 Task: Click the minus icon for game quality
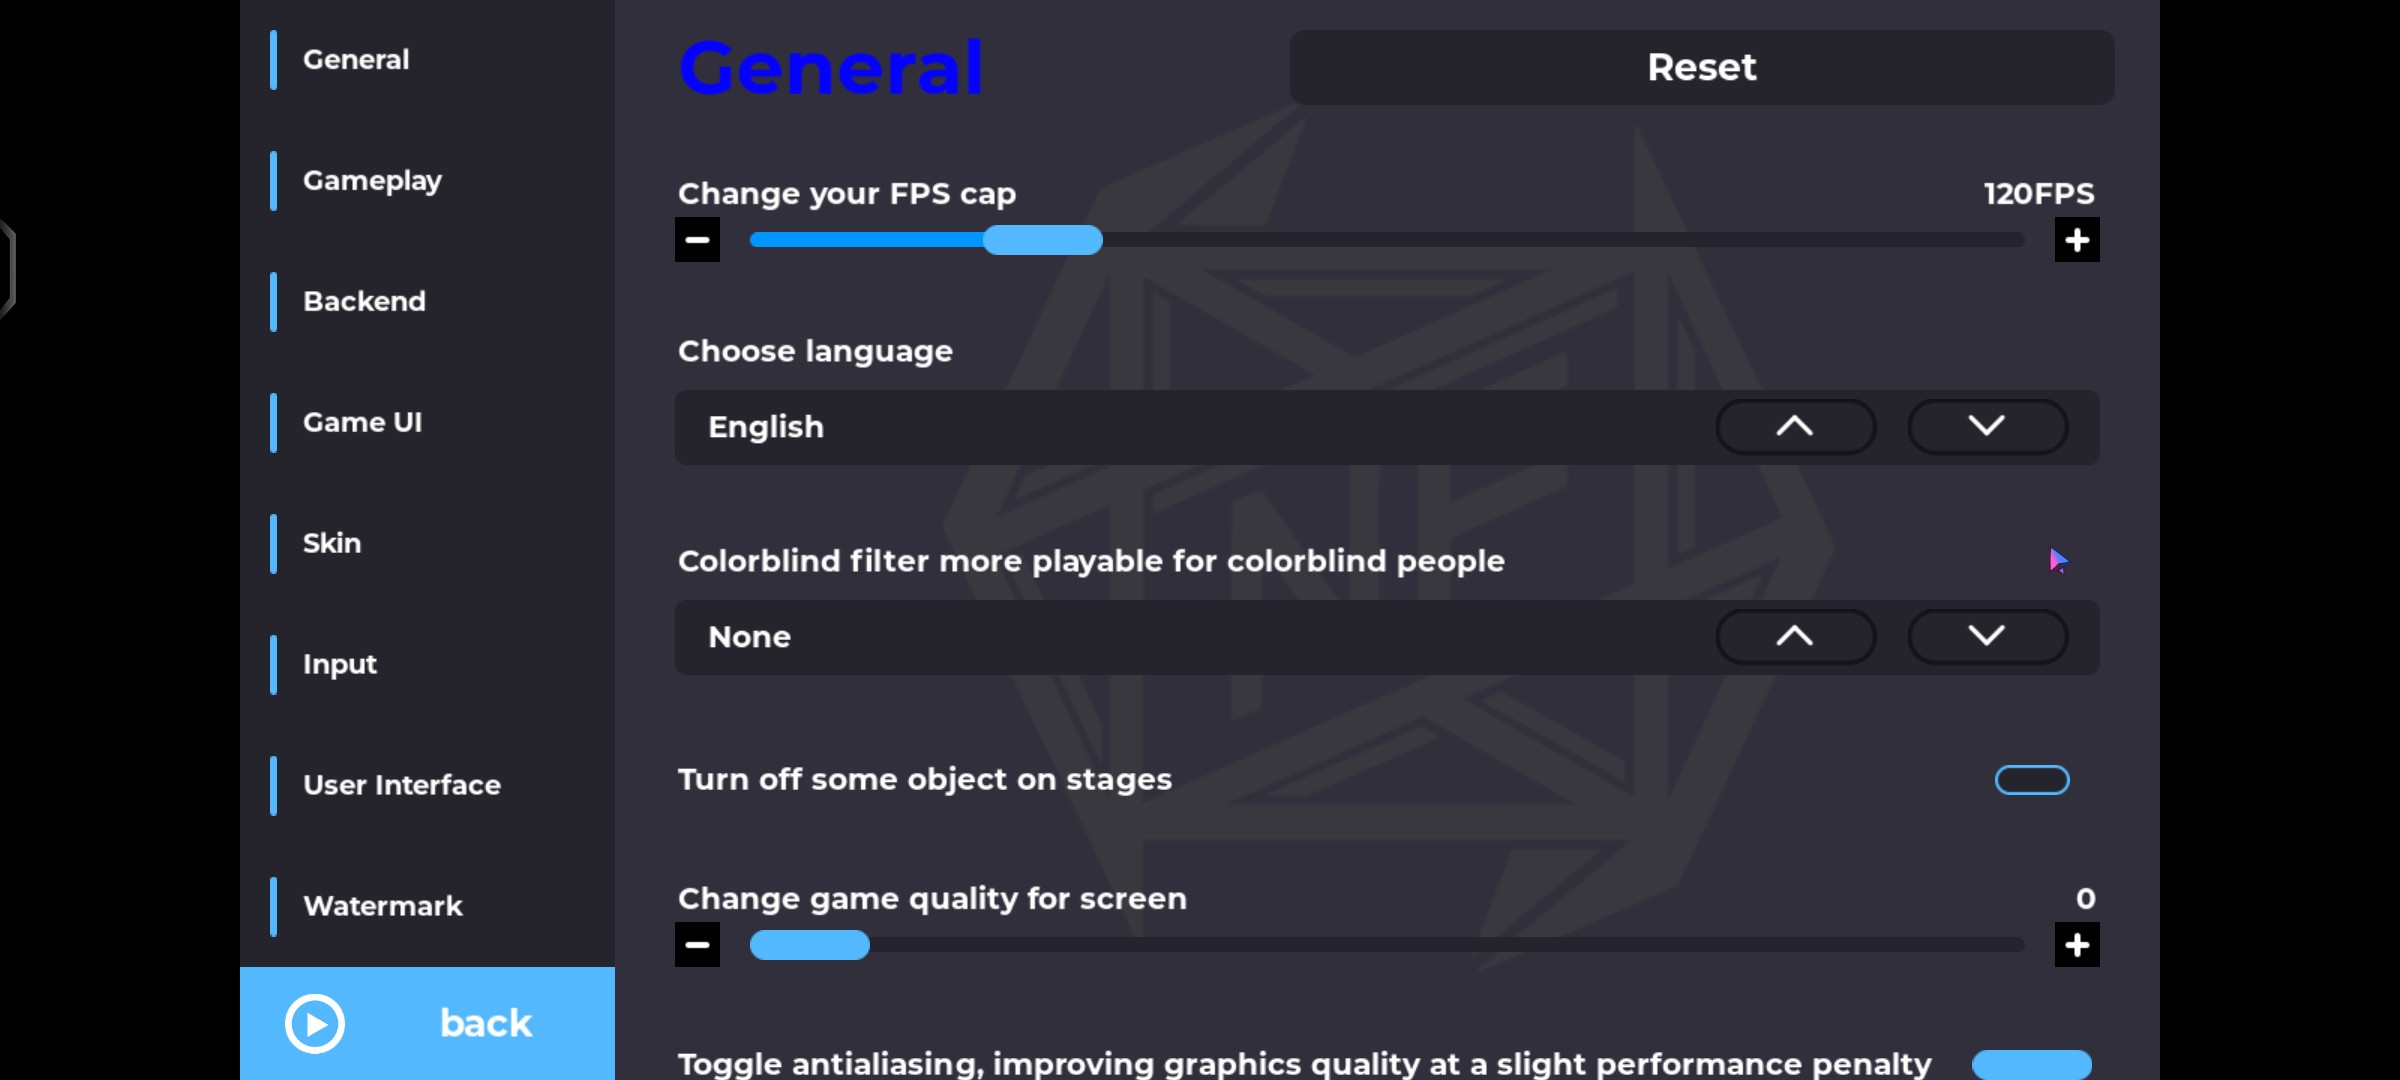click(698, 944)
